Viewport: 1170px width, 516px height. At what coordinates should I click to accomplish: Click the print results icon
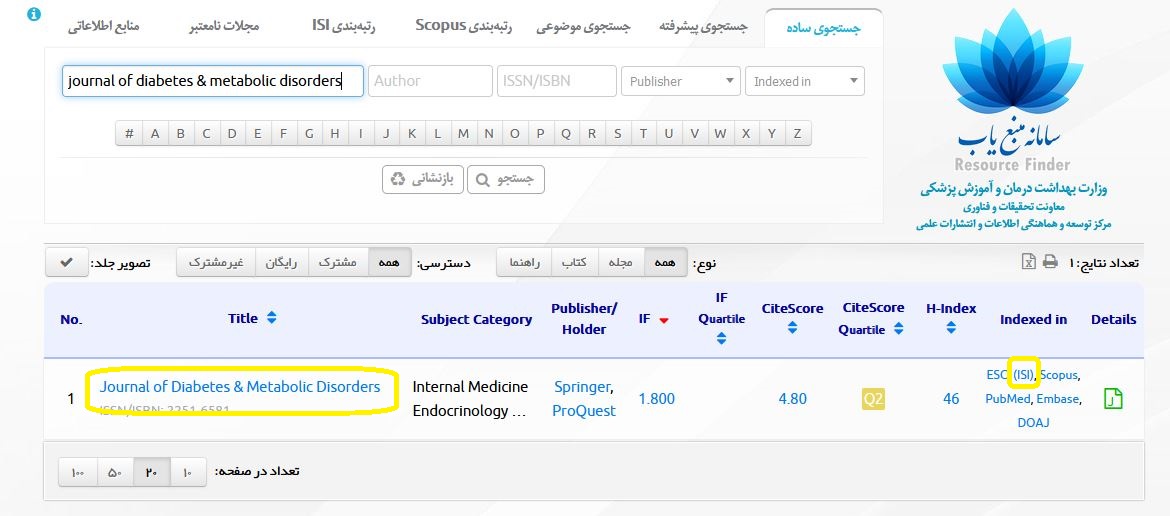[1049, 262]
